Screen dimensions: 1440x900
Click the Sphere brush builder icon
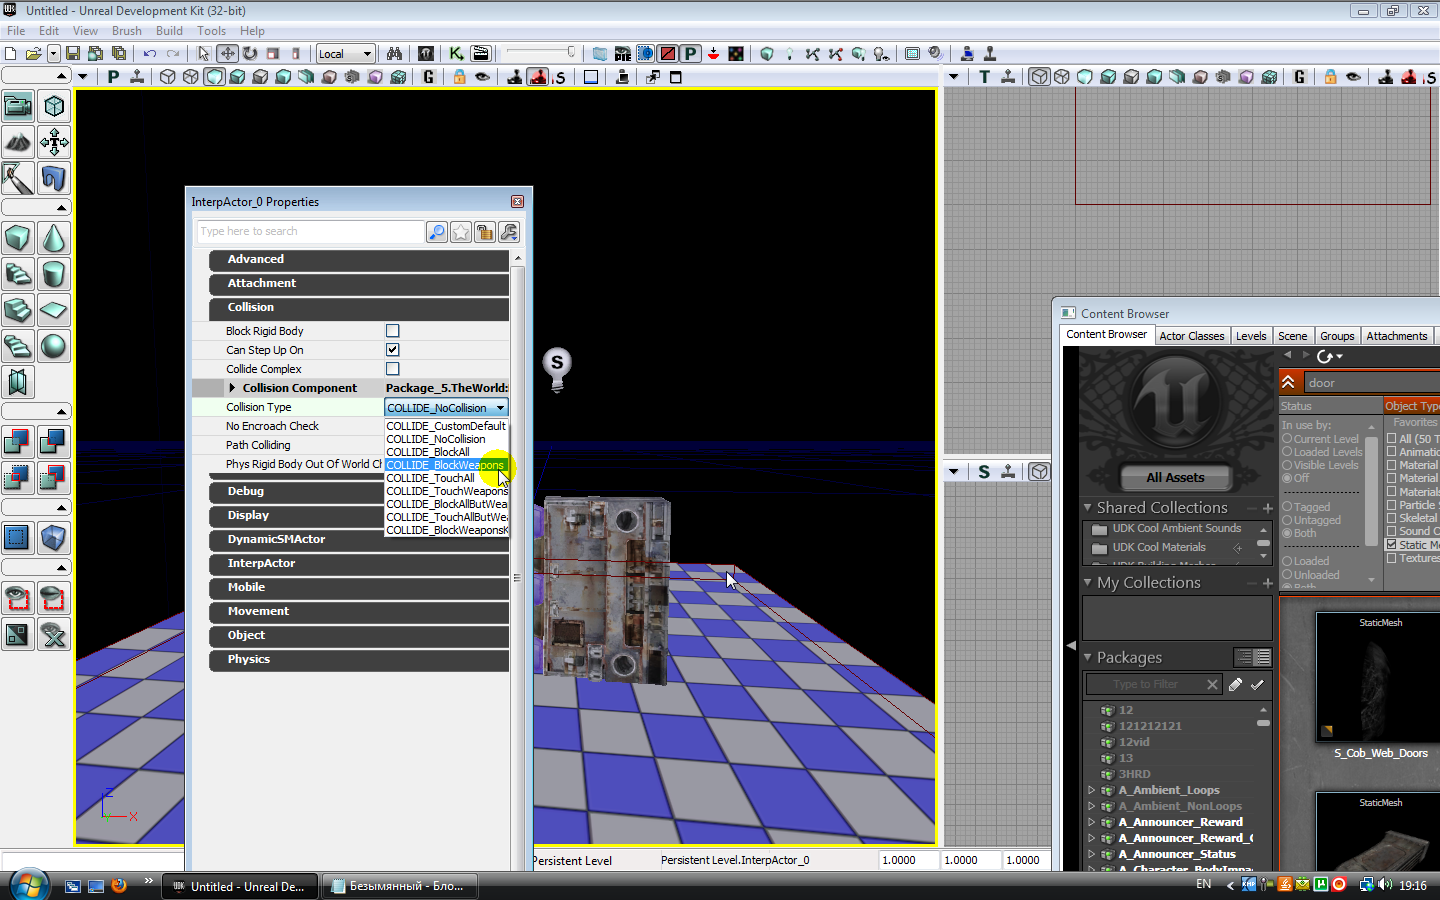point(54,346)
